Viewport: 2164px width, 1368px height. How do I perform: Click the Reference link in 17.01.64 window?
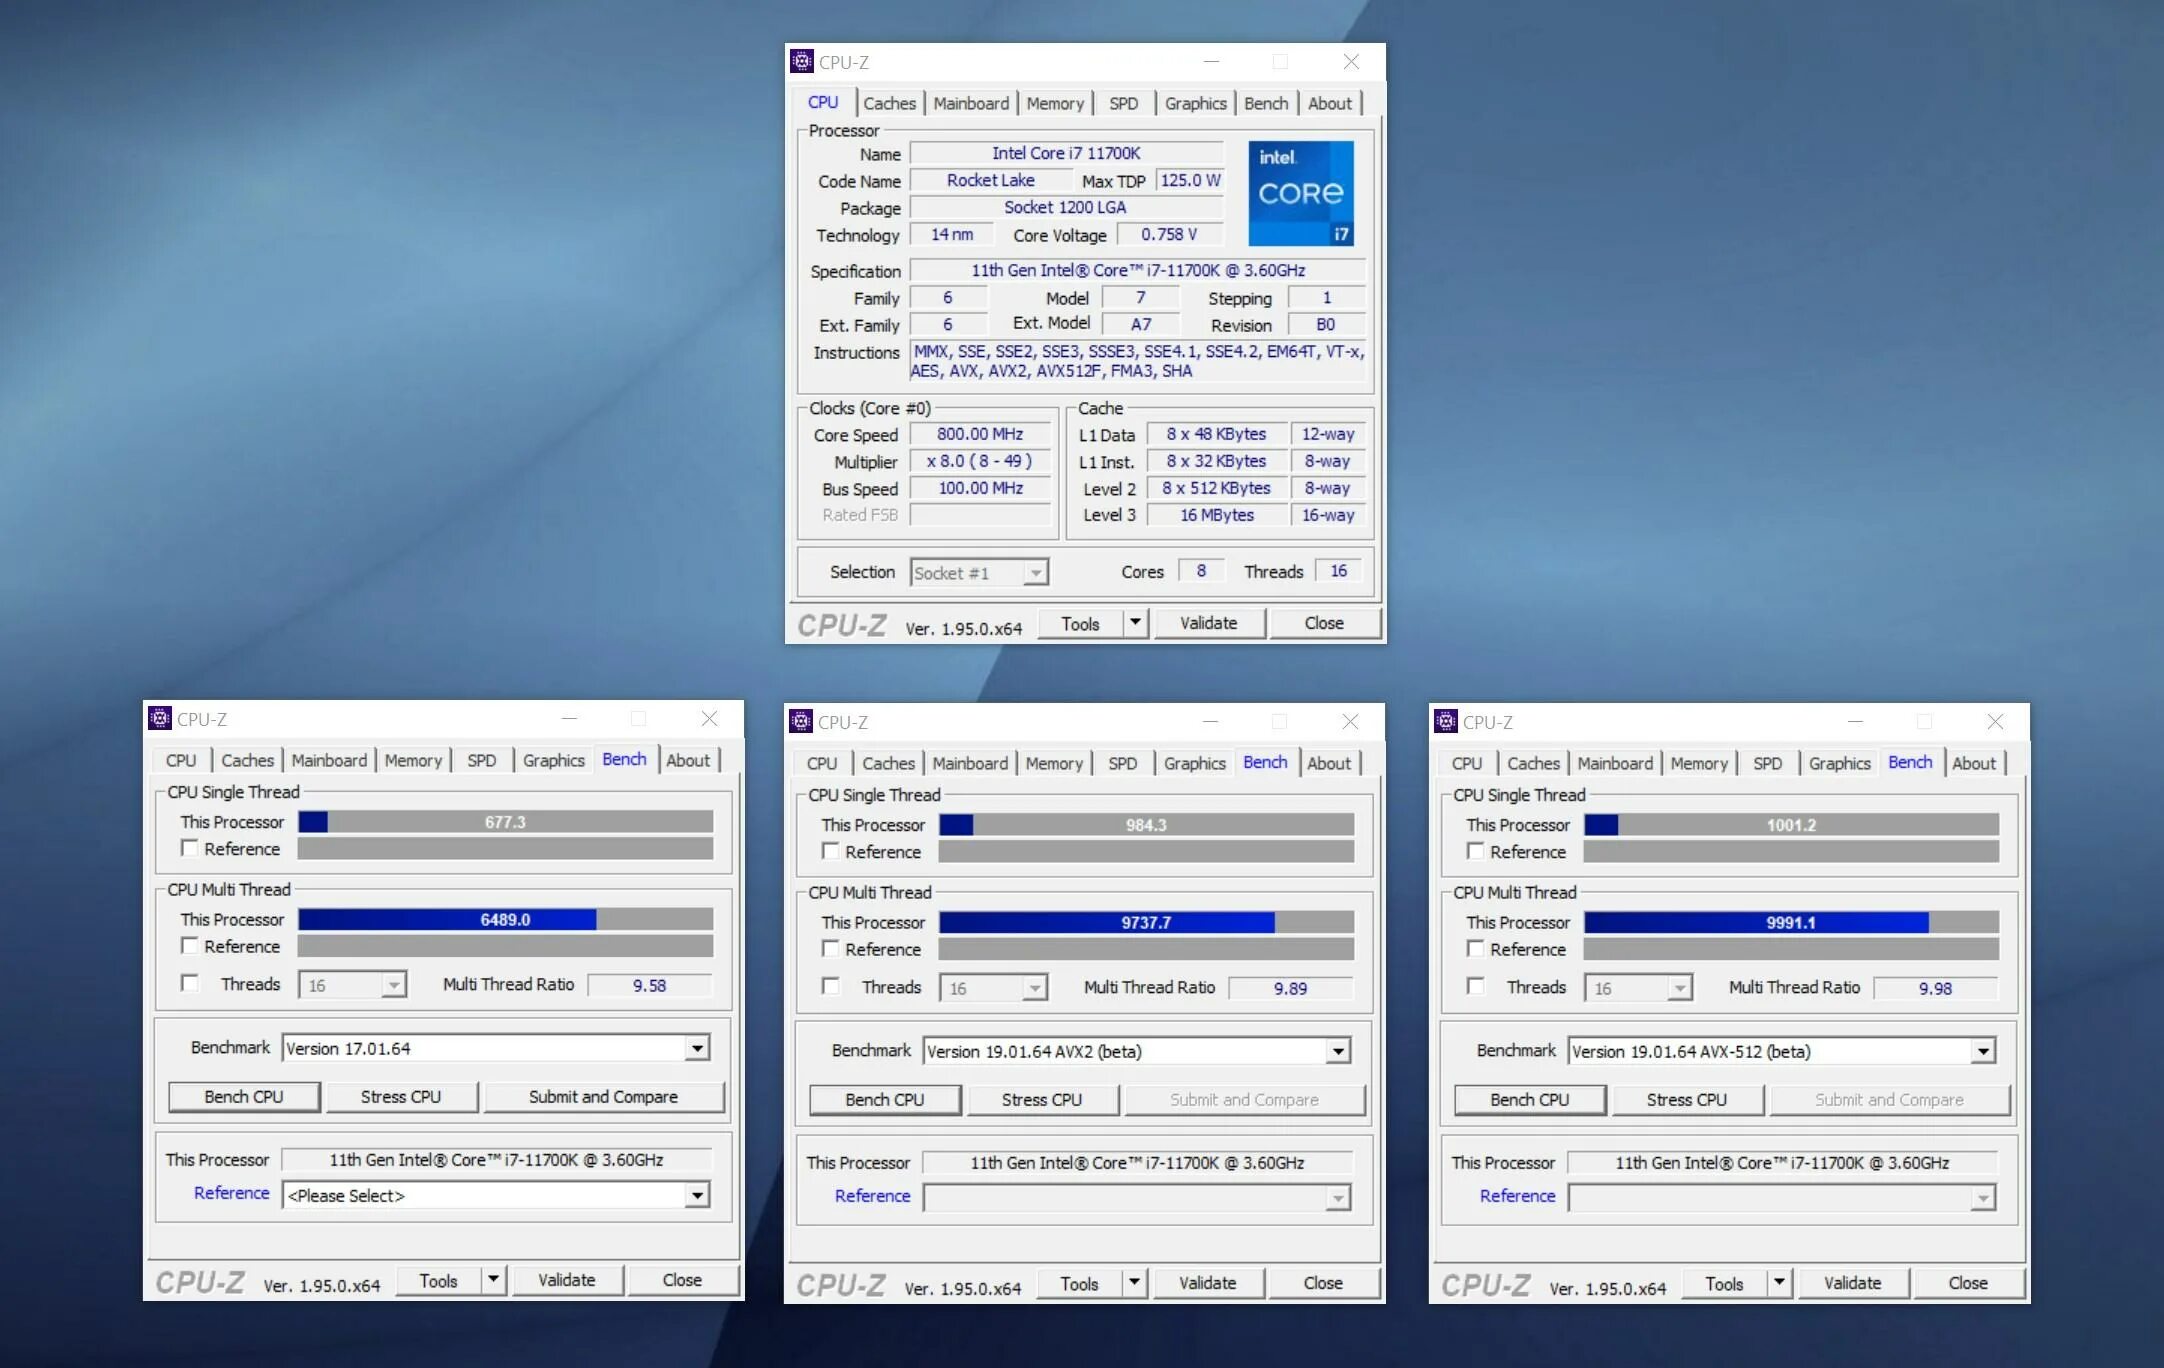pyautogui.click(x=232, y=1193)
